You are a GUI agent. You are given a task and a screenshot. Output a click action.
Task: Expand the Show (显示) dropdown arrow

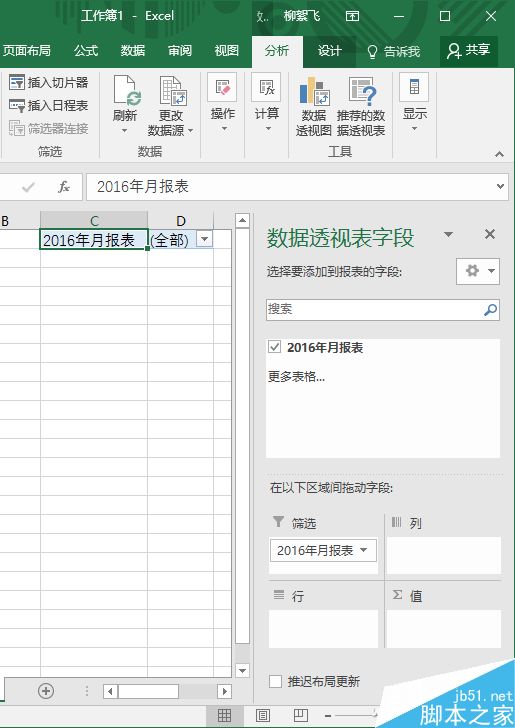pyautogui.click(x=415, y=129)
